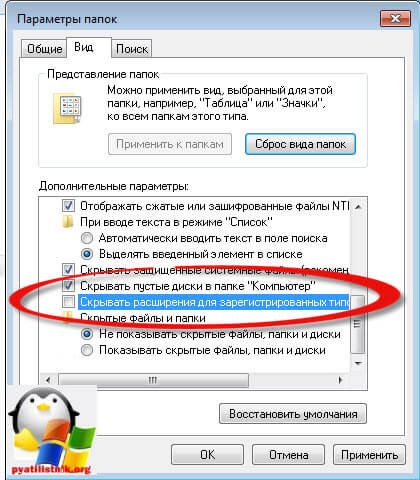The height and width of the screenshot is (480, 420).
Task: Click the 'Сброс вида папок' button
Action: coord(300,144)
